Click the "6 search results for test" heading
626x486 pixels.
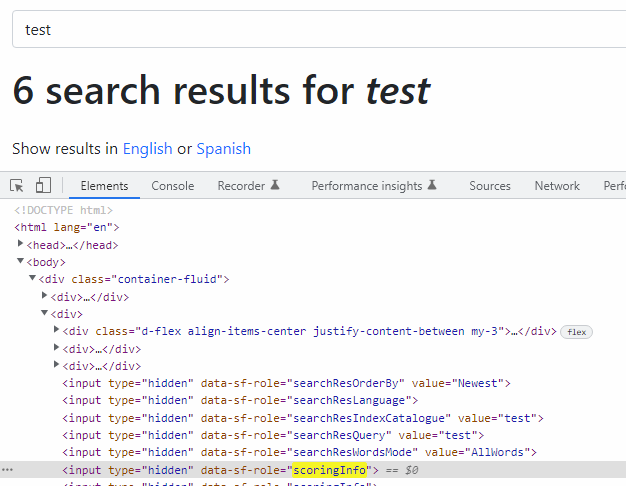tap(222, 91)
